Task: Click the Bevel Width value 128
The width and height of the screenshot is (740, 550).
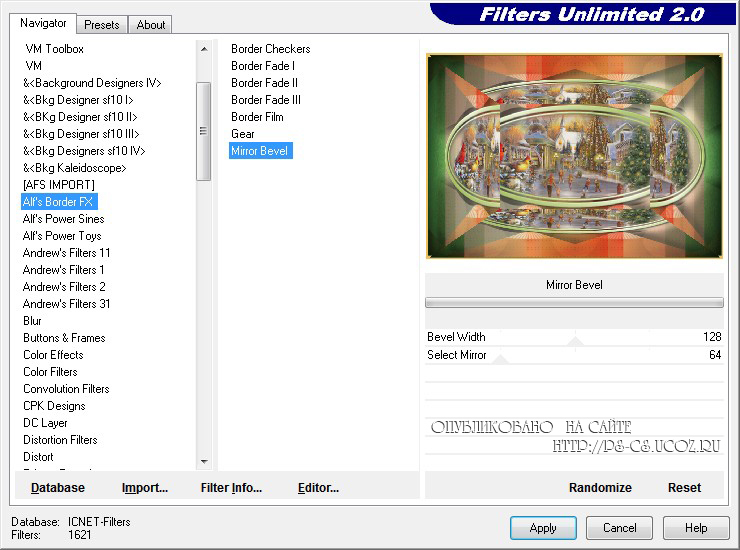Action: point(712,337)
